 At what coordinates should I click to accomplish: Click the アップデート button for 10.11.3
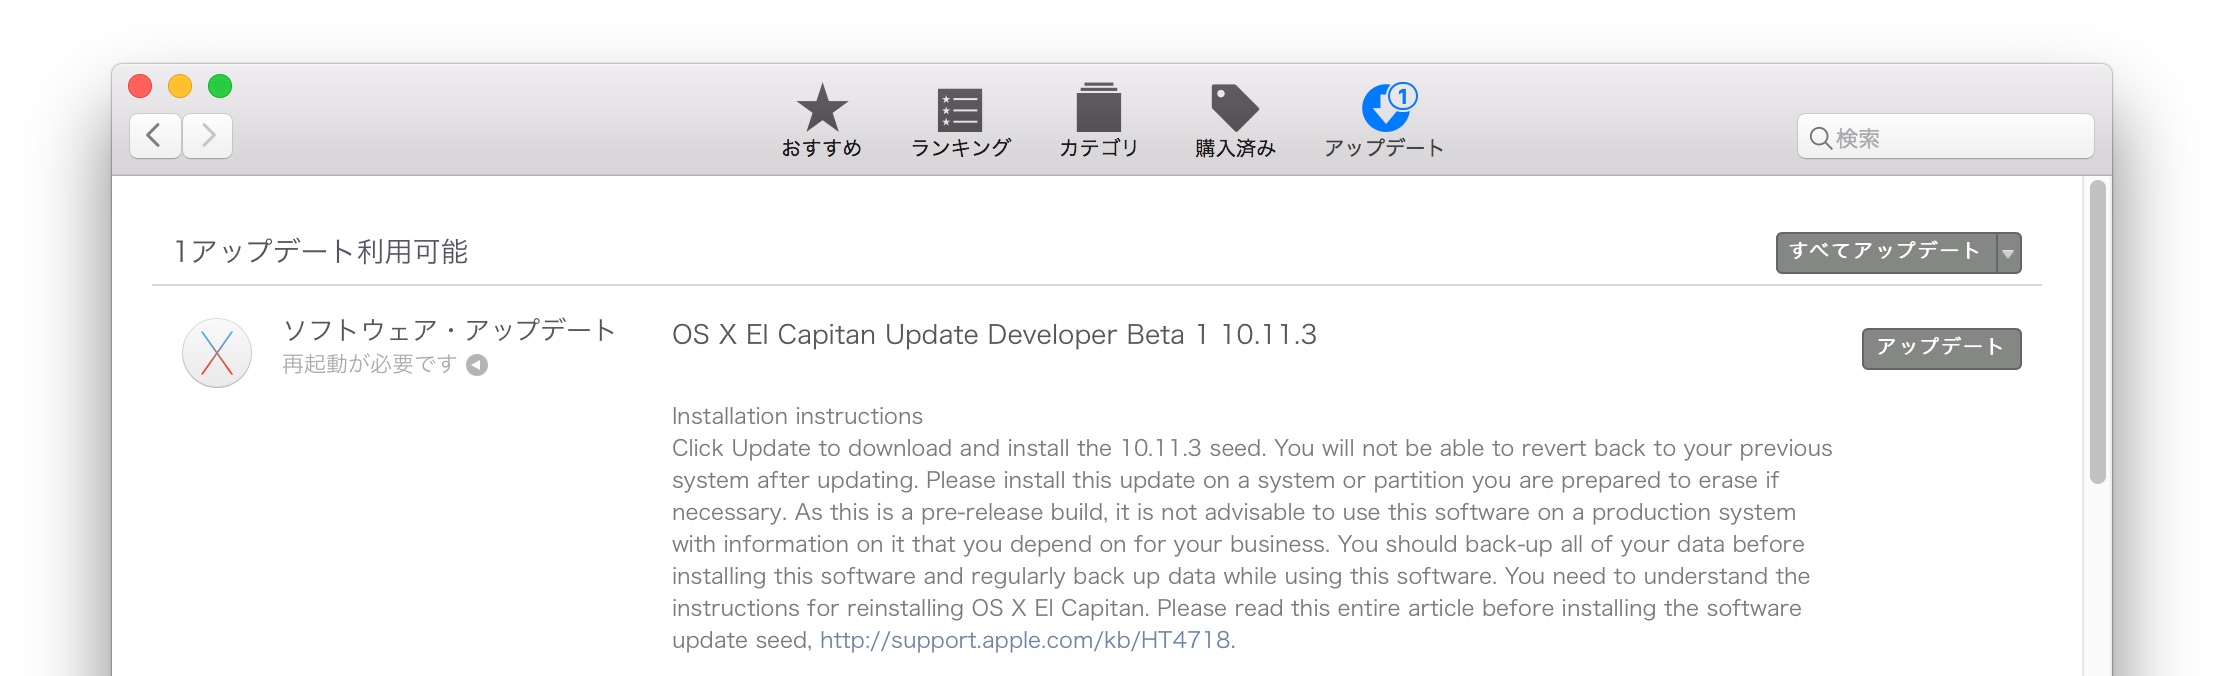tap(1941, 348)
